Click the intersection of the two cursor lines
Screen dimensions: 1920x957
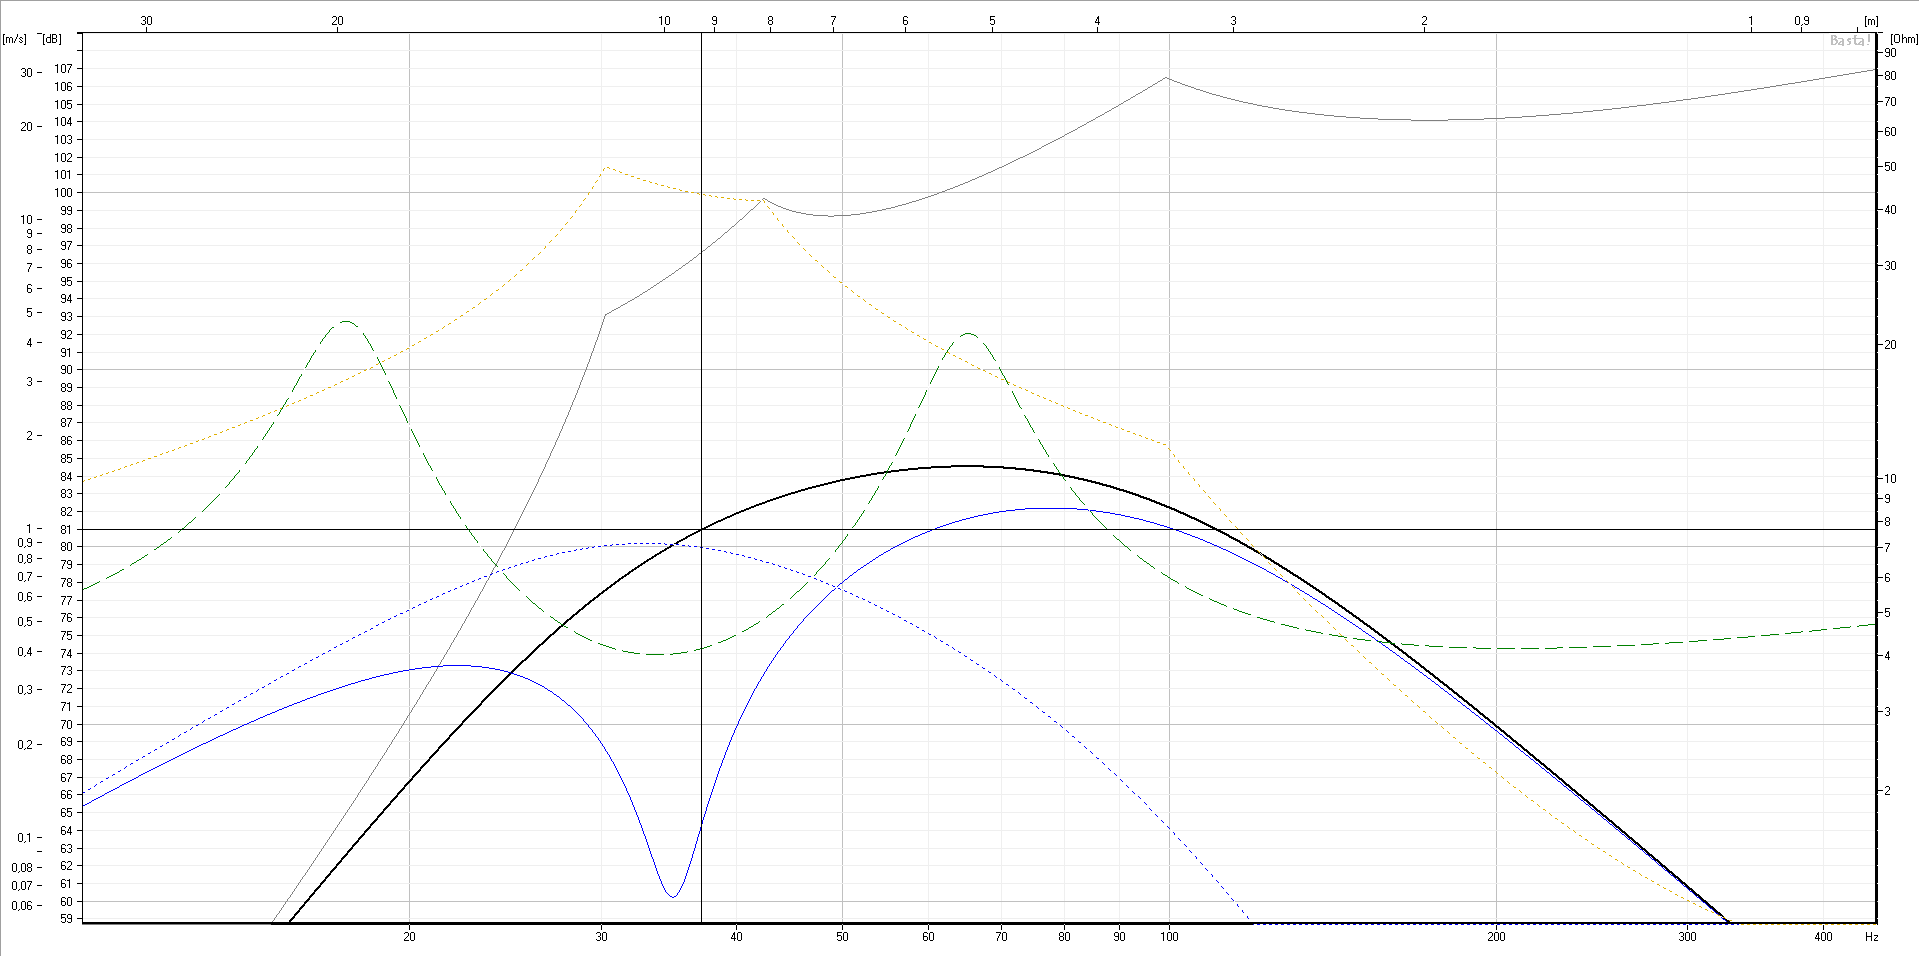coord(701,529)
